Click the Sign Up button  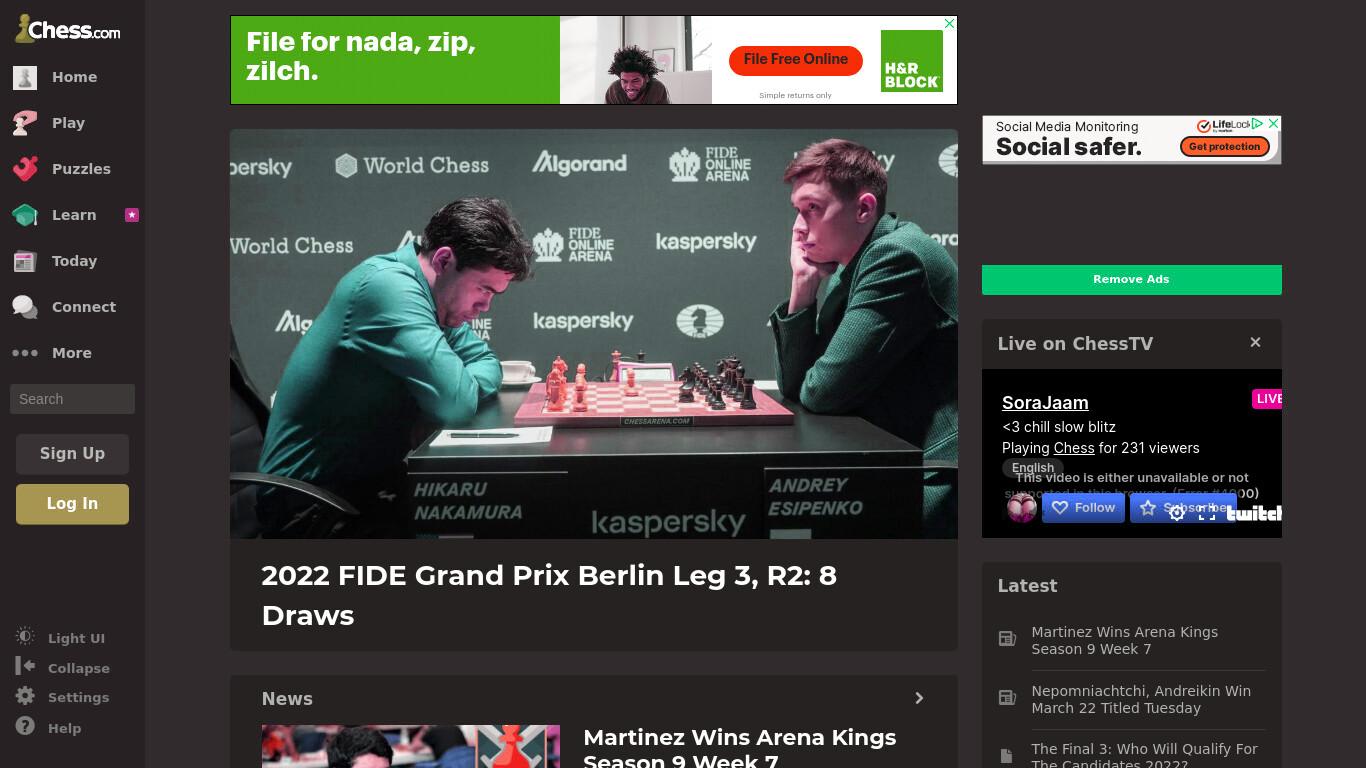click(72, 454)
